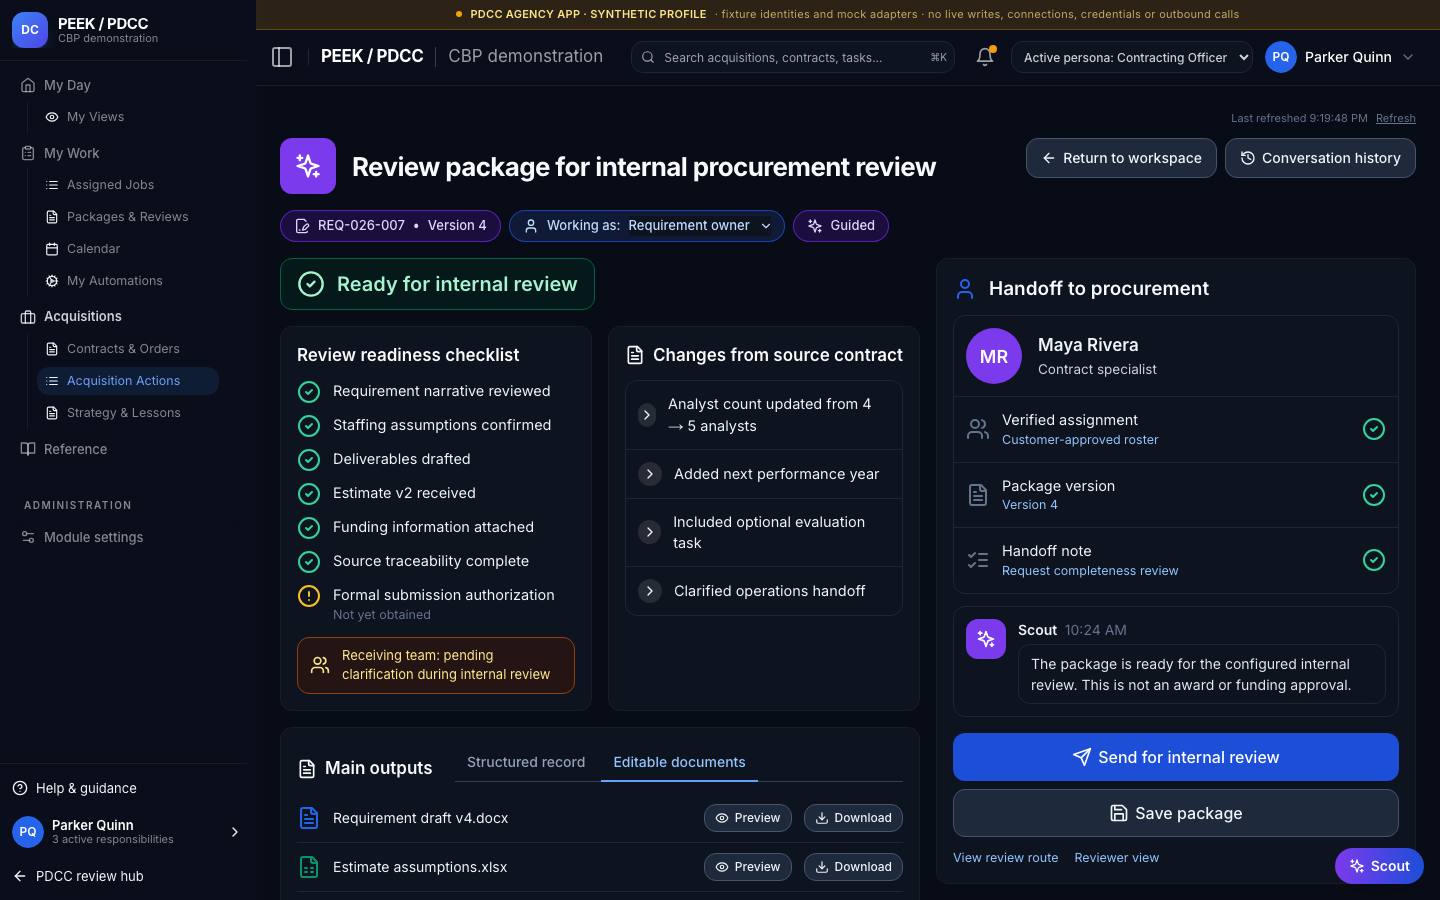This screenshot has width=1440, height=900.
Task: Open the floating Scout assistant button
Action: (x=1379, y=866)
